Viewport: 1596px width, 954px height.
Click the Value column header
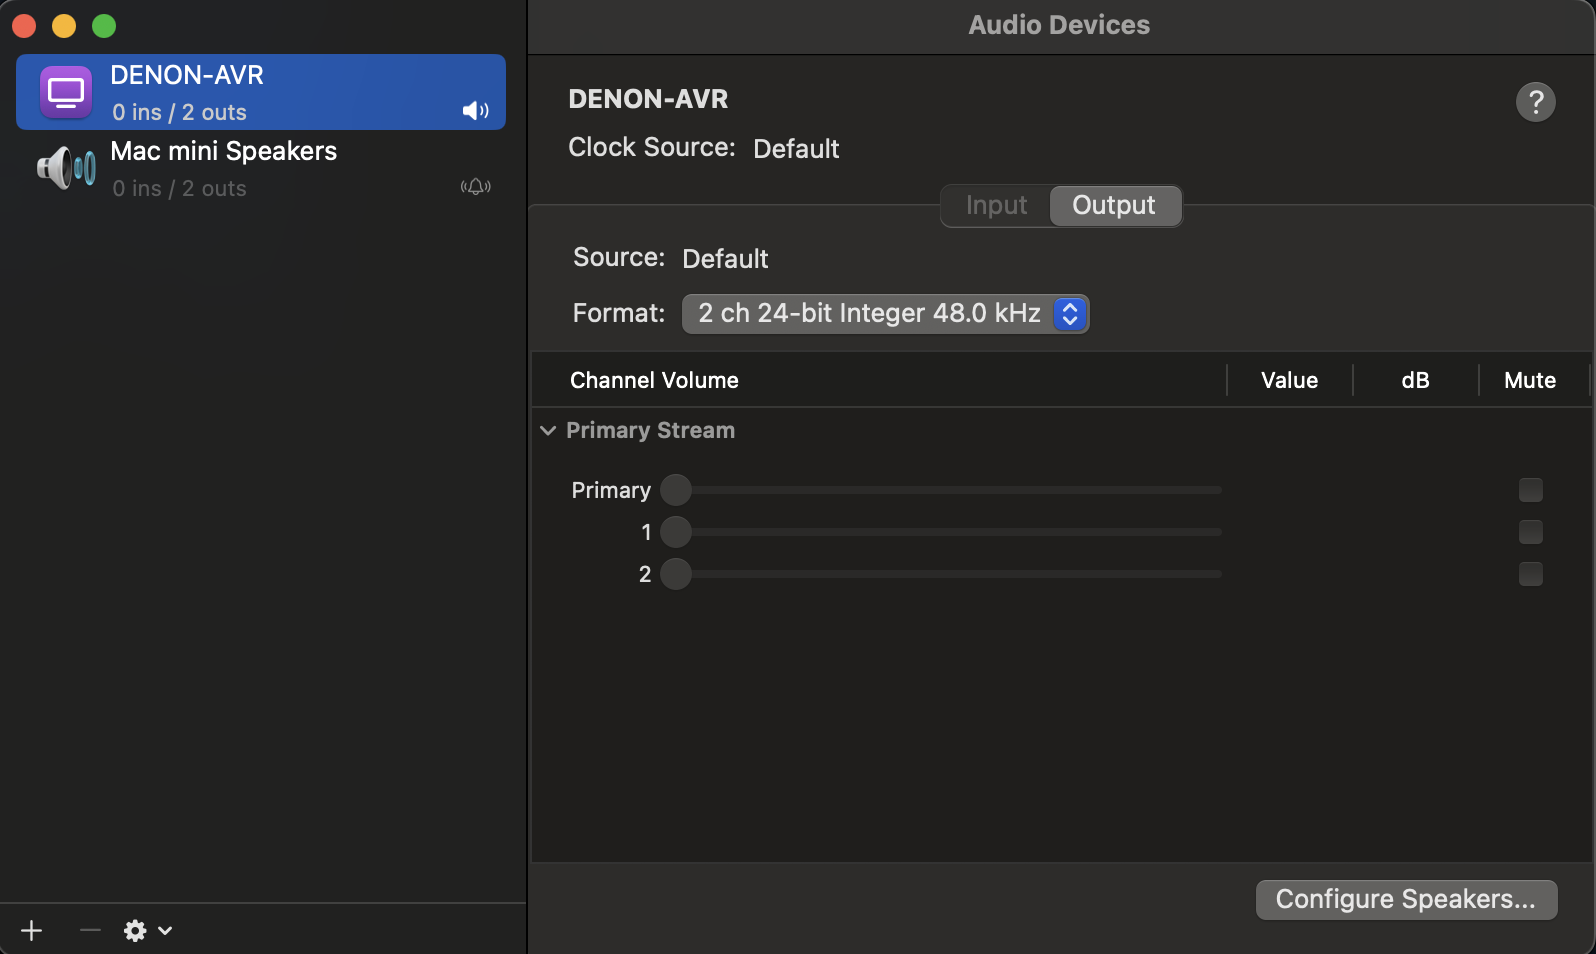[x=1289, y=380]
